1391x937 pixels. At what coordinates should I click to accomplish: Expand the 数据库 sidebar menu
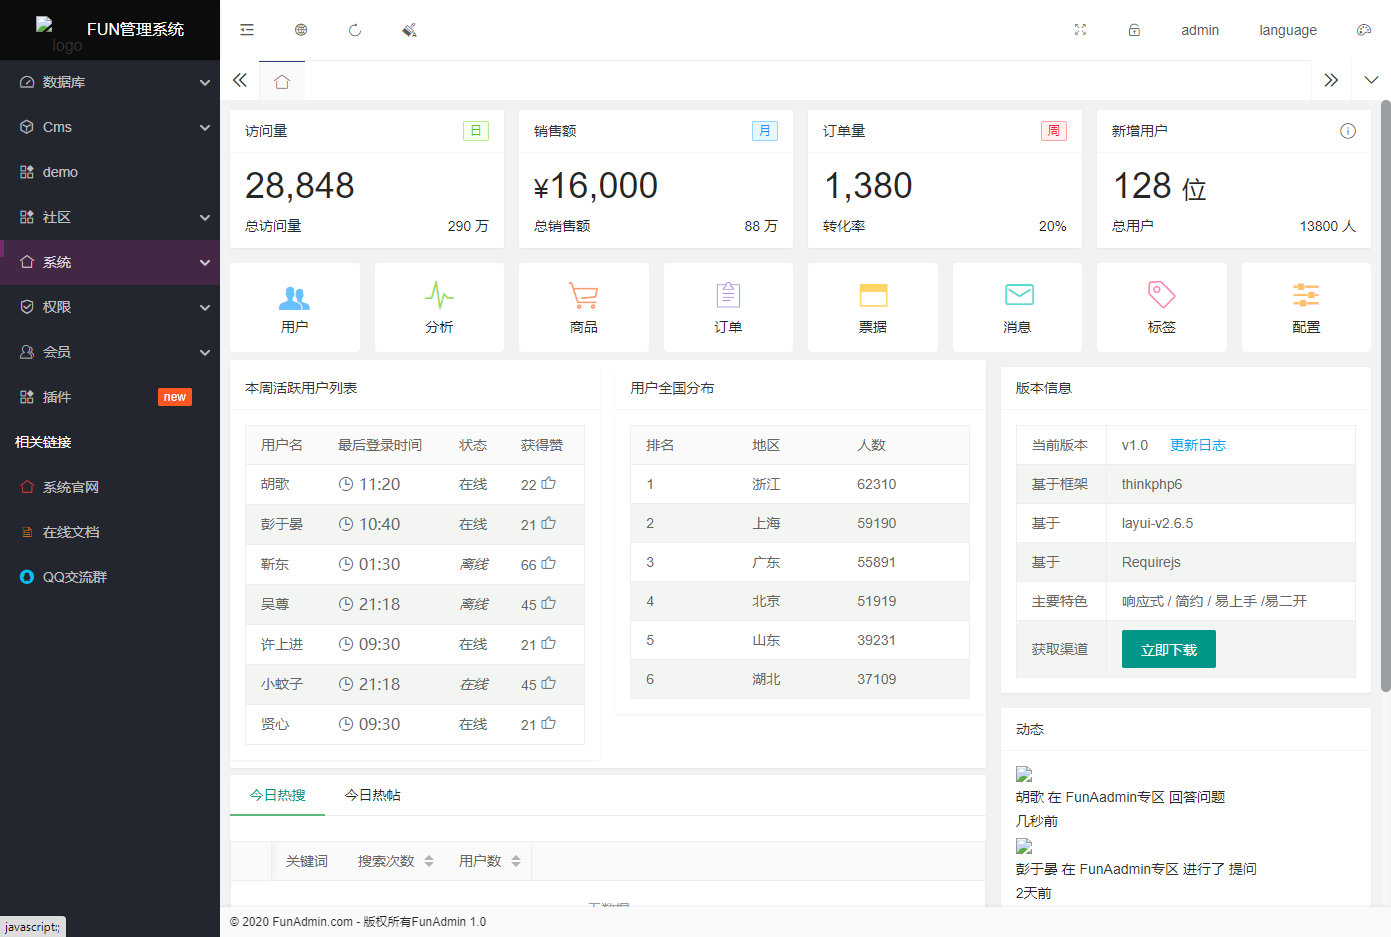point(110,82)
